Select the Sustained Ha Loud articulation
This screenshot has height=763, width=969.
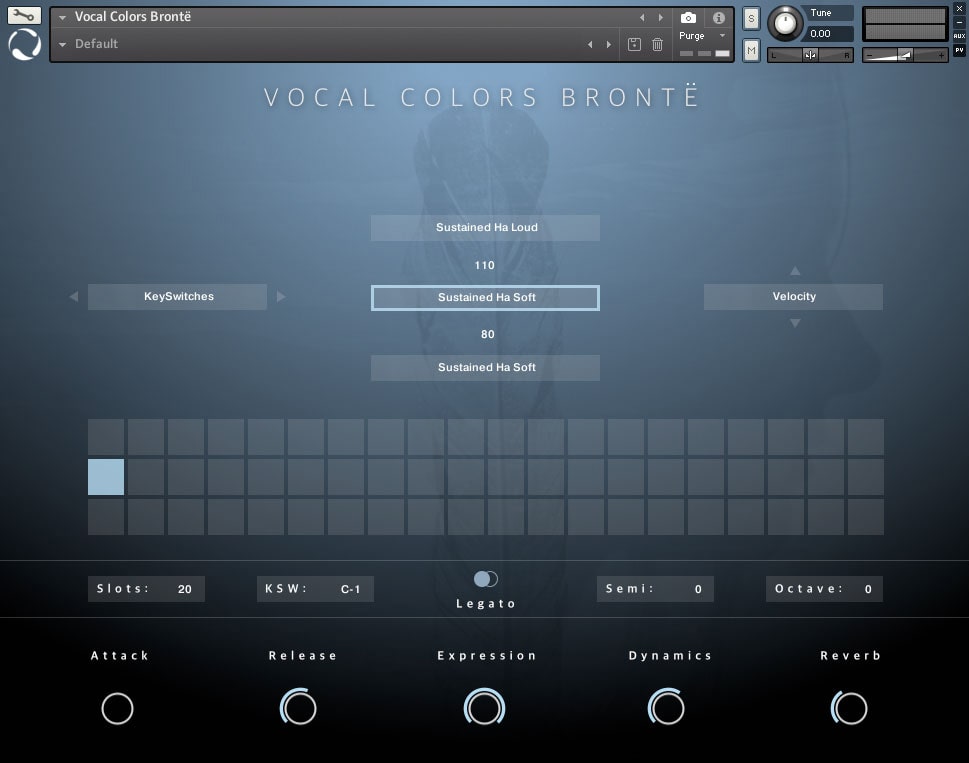(x=485, y=227)
